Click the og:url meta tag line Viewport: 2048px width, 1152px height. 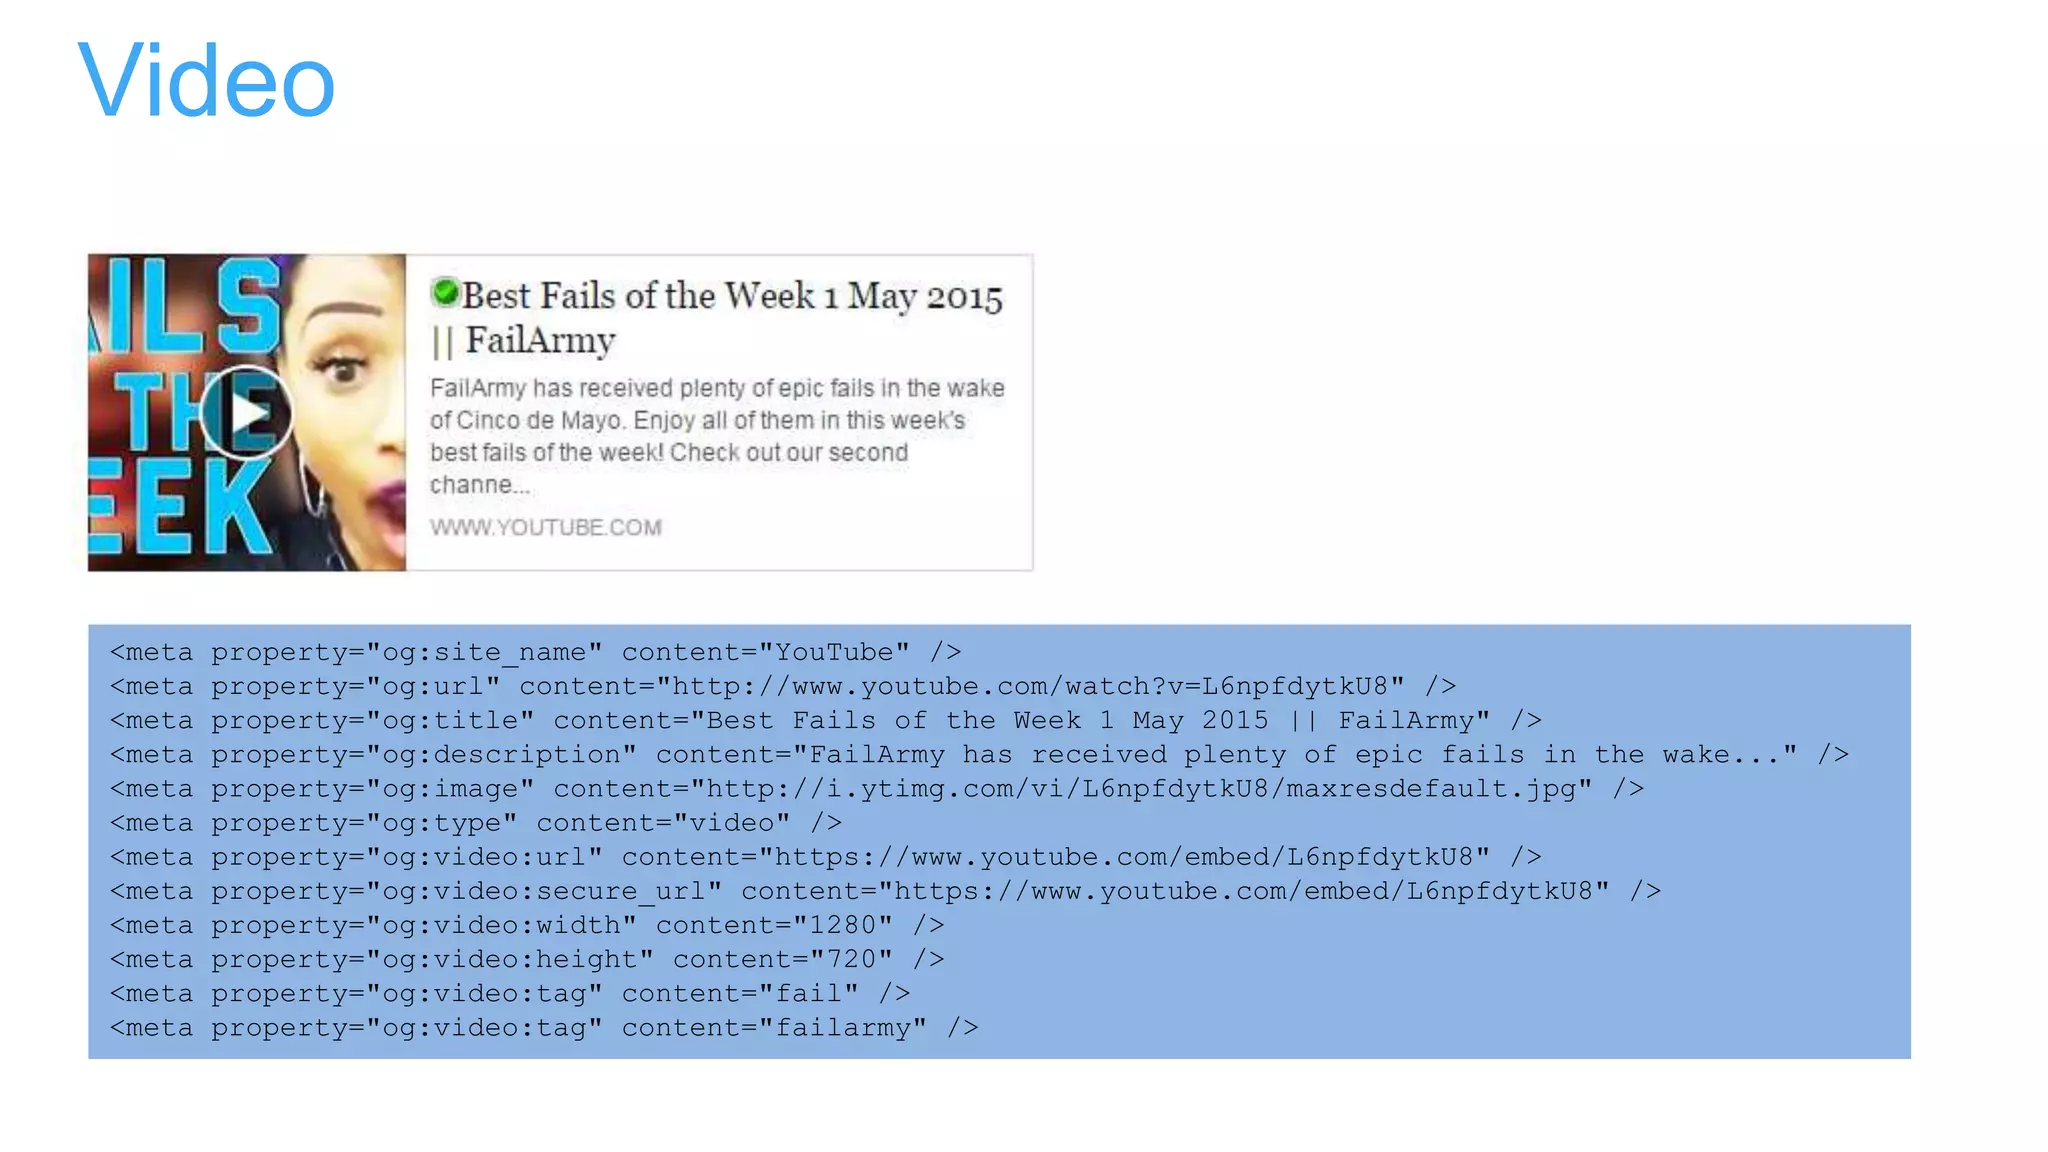point(782,686)
